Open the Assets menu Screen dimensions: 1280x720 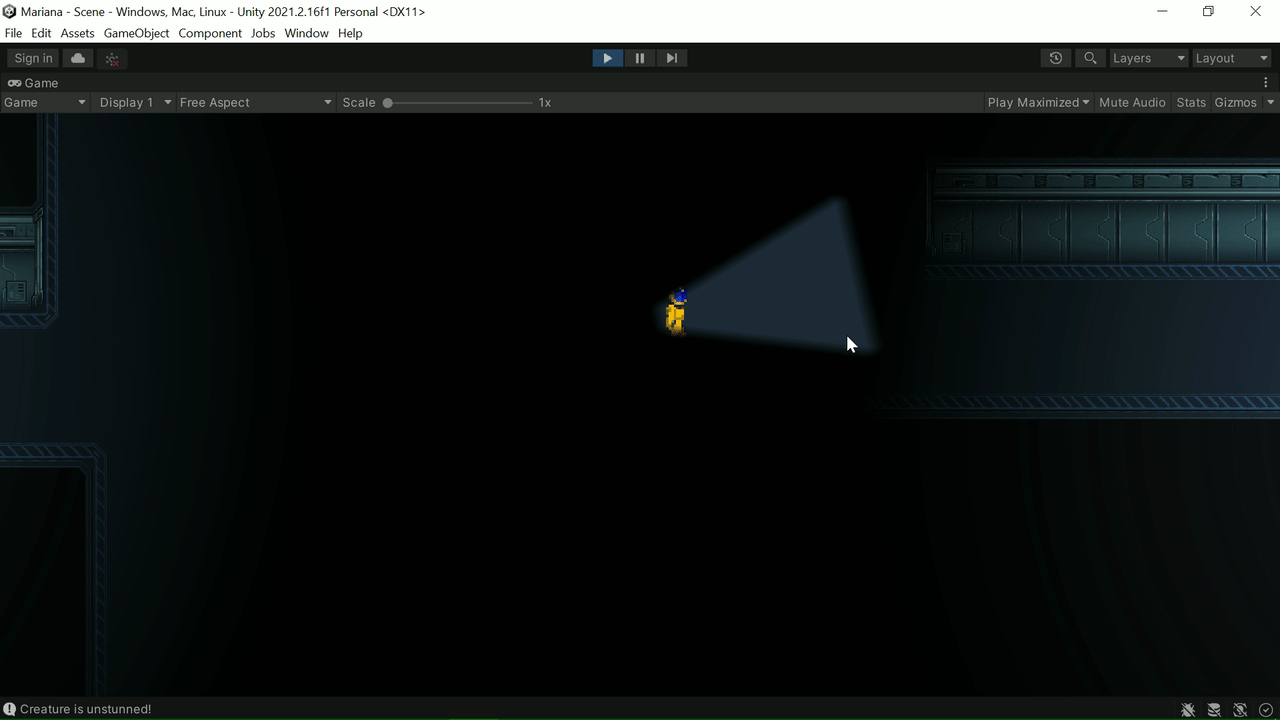77,33
